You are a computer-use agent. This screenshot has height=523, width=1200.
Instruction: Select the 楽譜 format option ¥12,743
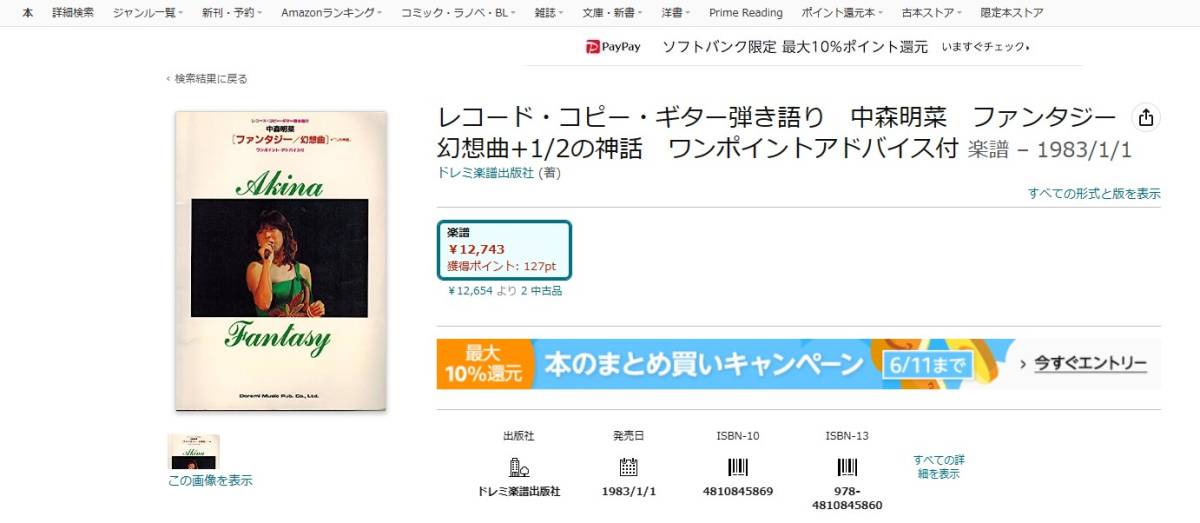tap(504, 250)
